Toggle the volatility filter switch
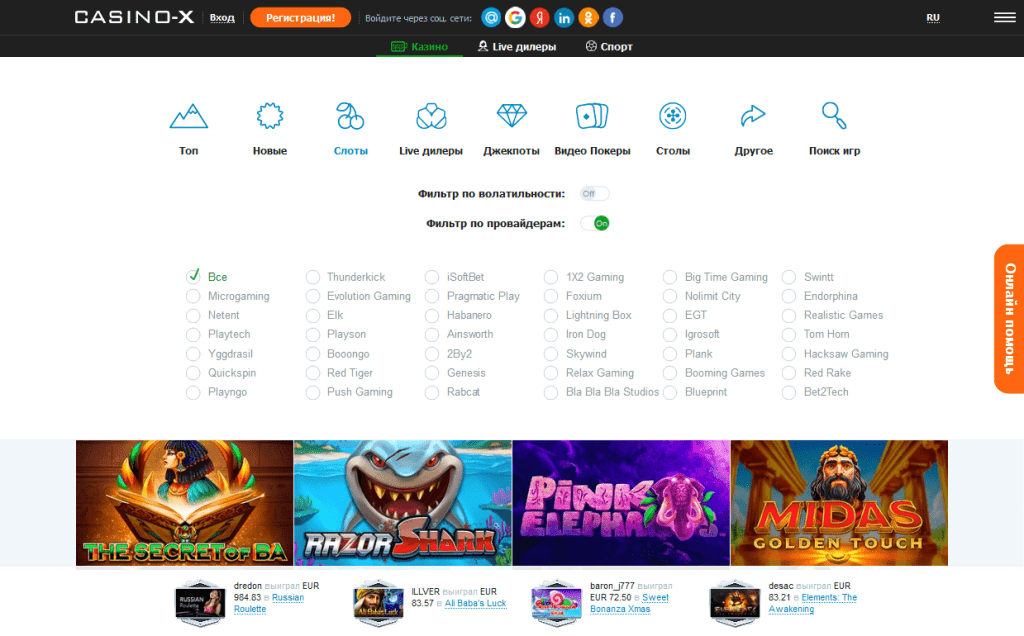 pos(594,194)
